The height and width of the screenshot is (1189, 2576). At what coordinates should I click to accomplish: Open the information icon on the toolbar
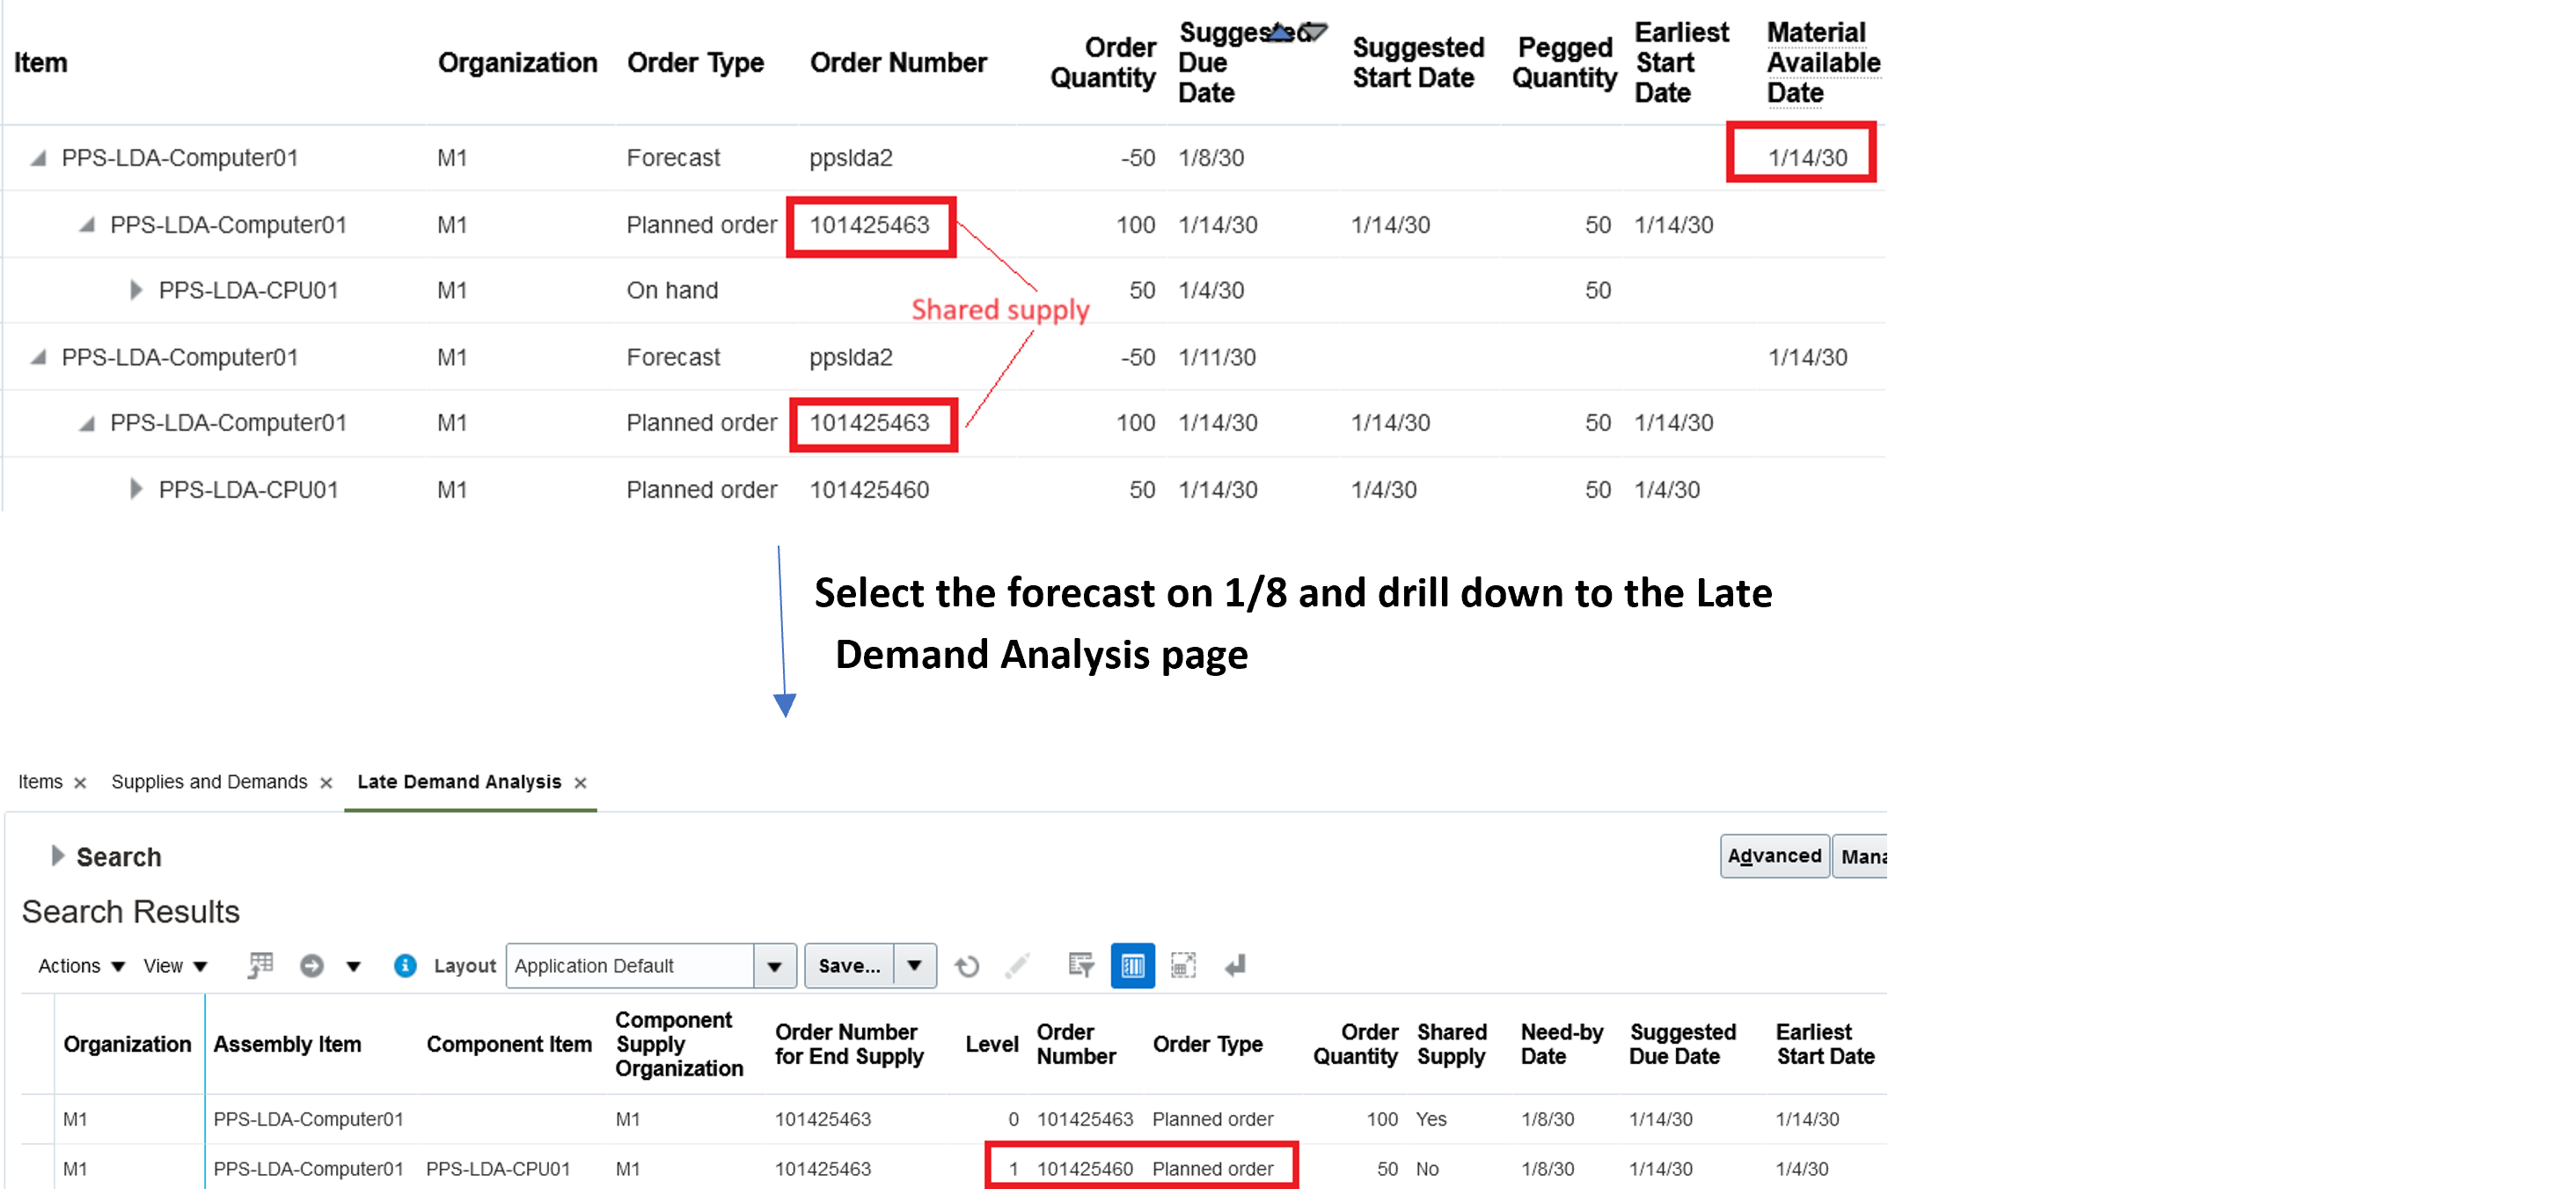[x=404, y=965]
